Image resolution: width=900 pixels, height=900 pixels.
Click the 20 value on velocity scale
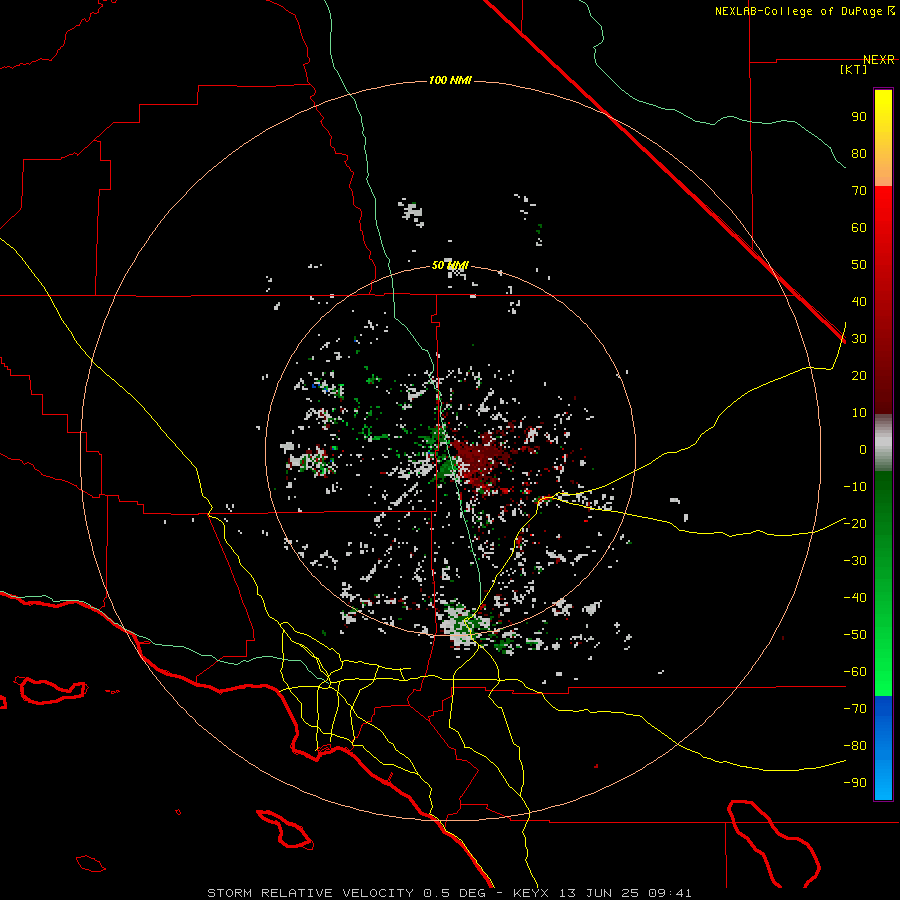859,376
